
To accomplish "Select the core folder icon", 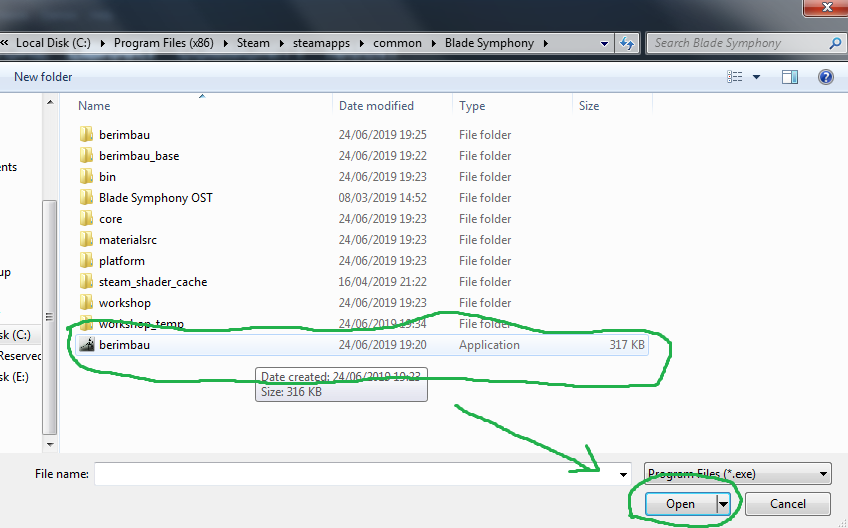I will 87,219.
